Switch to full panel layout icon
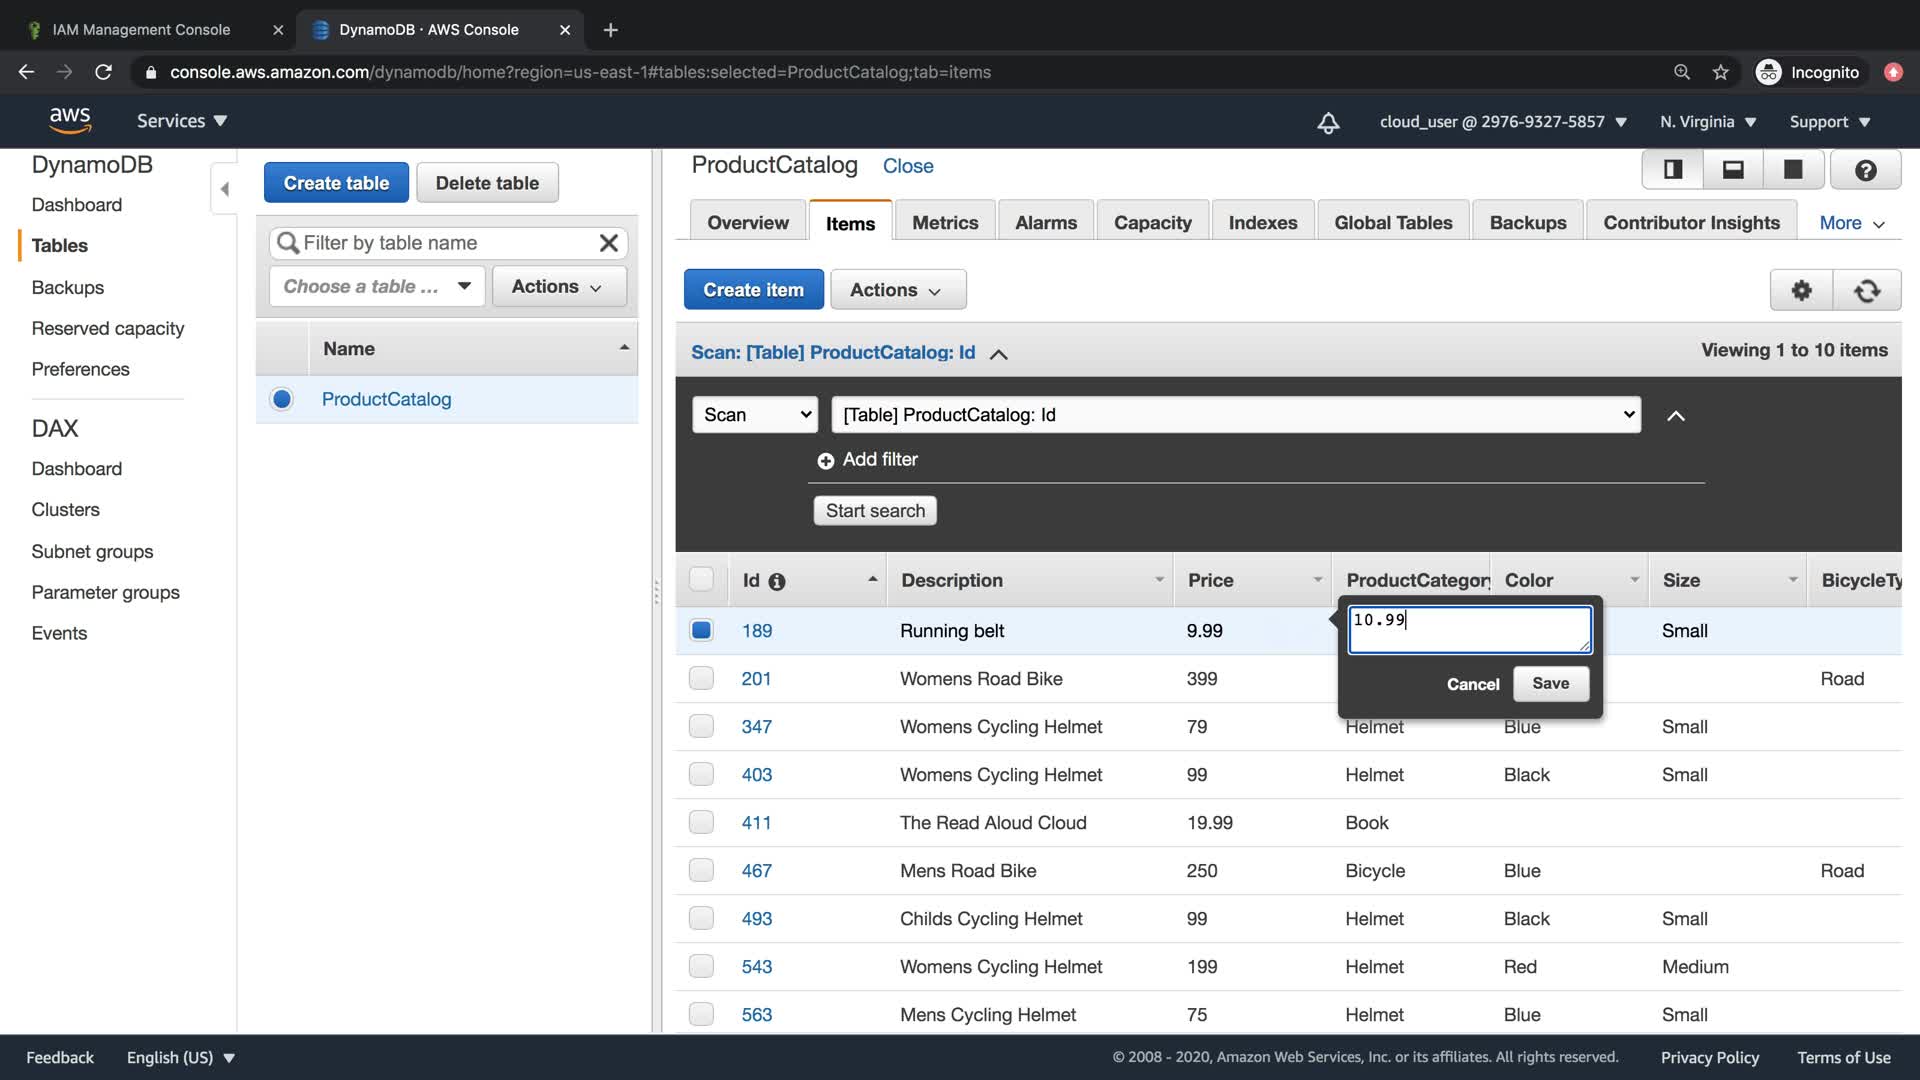Image resolution: width=1920 pixels, height=1080 pixels. pyautogui.click(x=1793, y=170)
